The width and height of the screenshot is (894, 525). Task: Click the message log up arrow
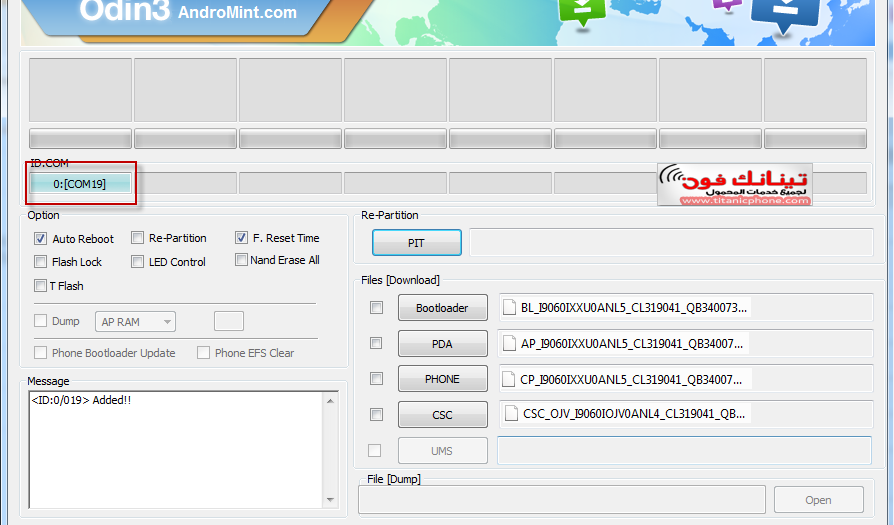[x=330, y=401]
